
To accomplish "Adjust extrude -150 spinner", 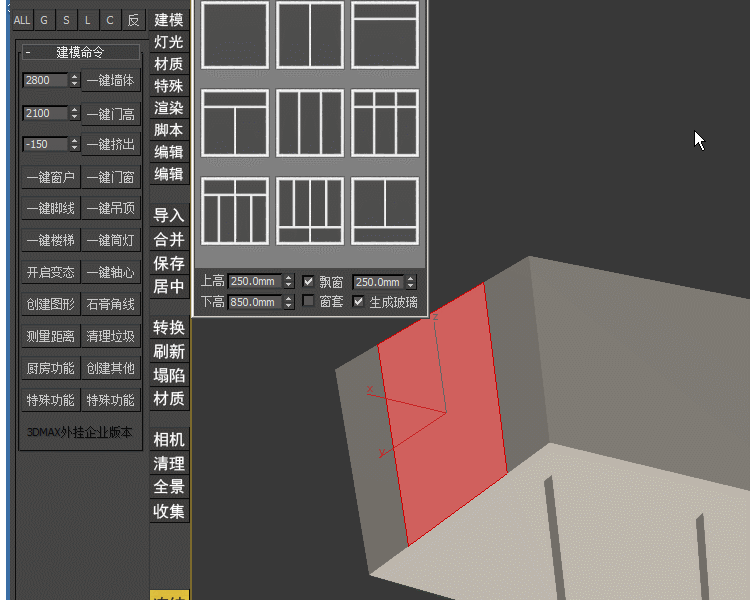I will pyautogui.click(x=74, y=144).
